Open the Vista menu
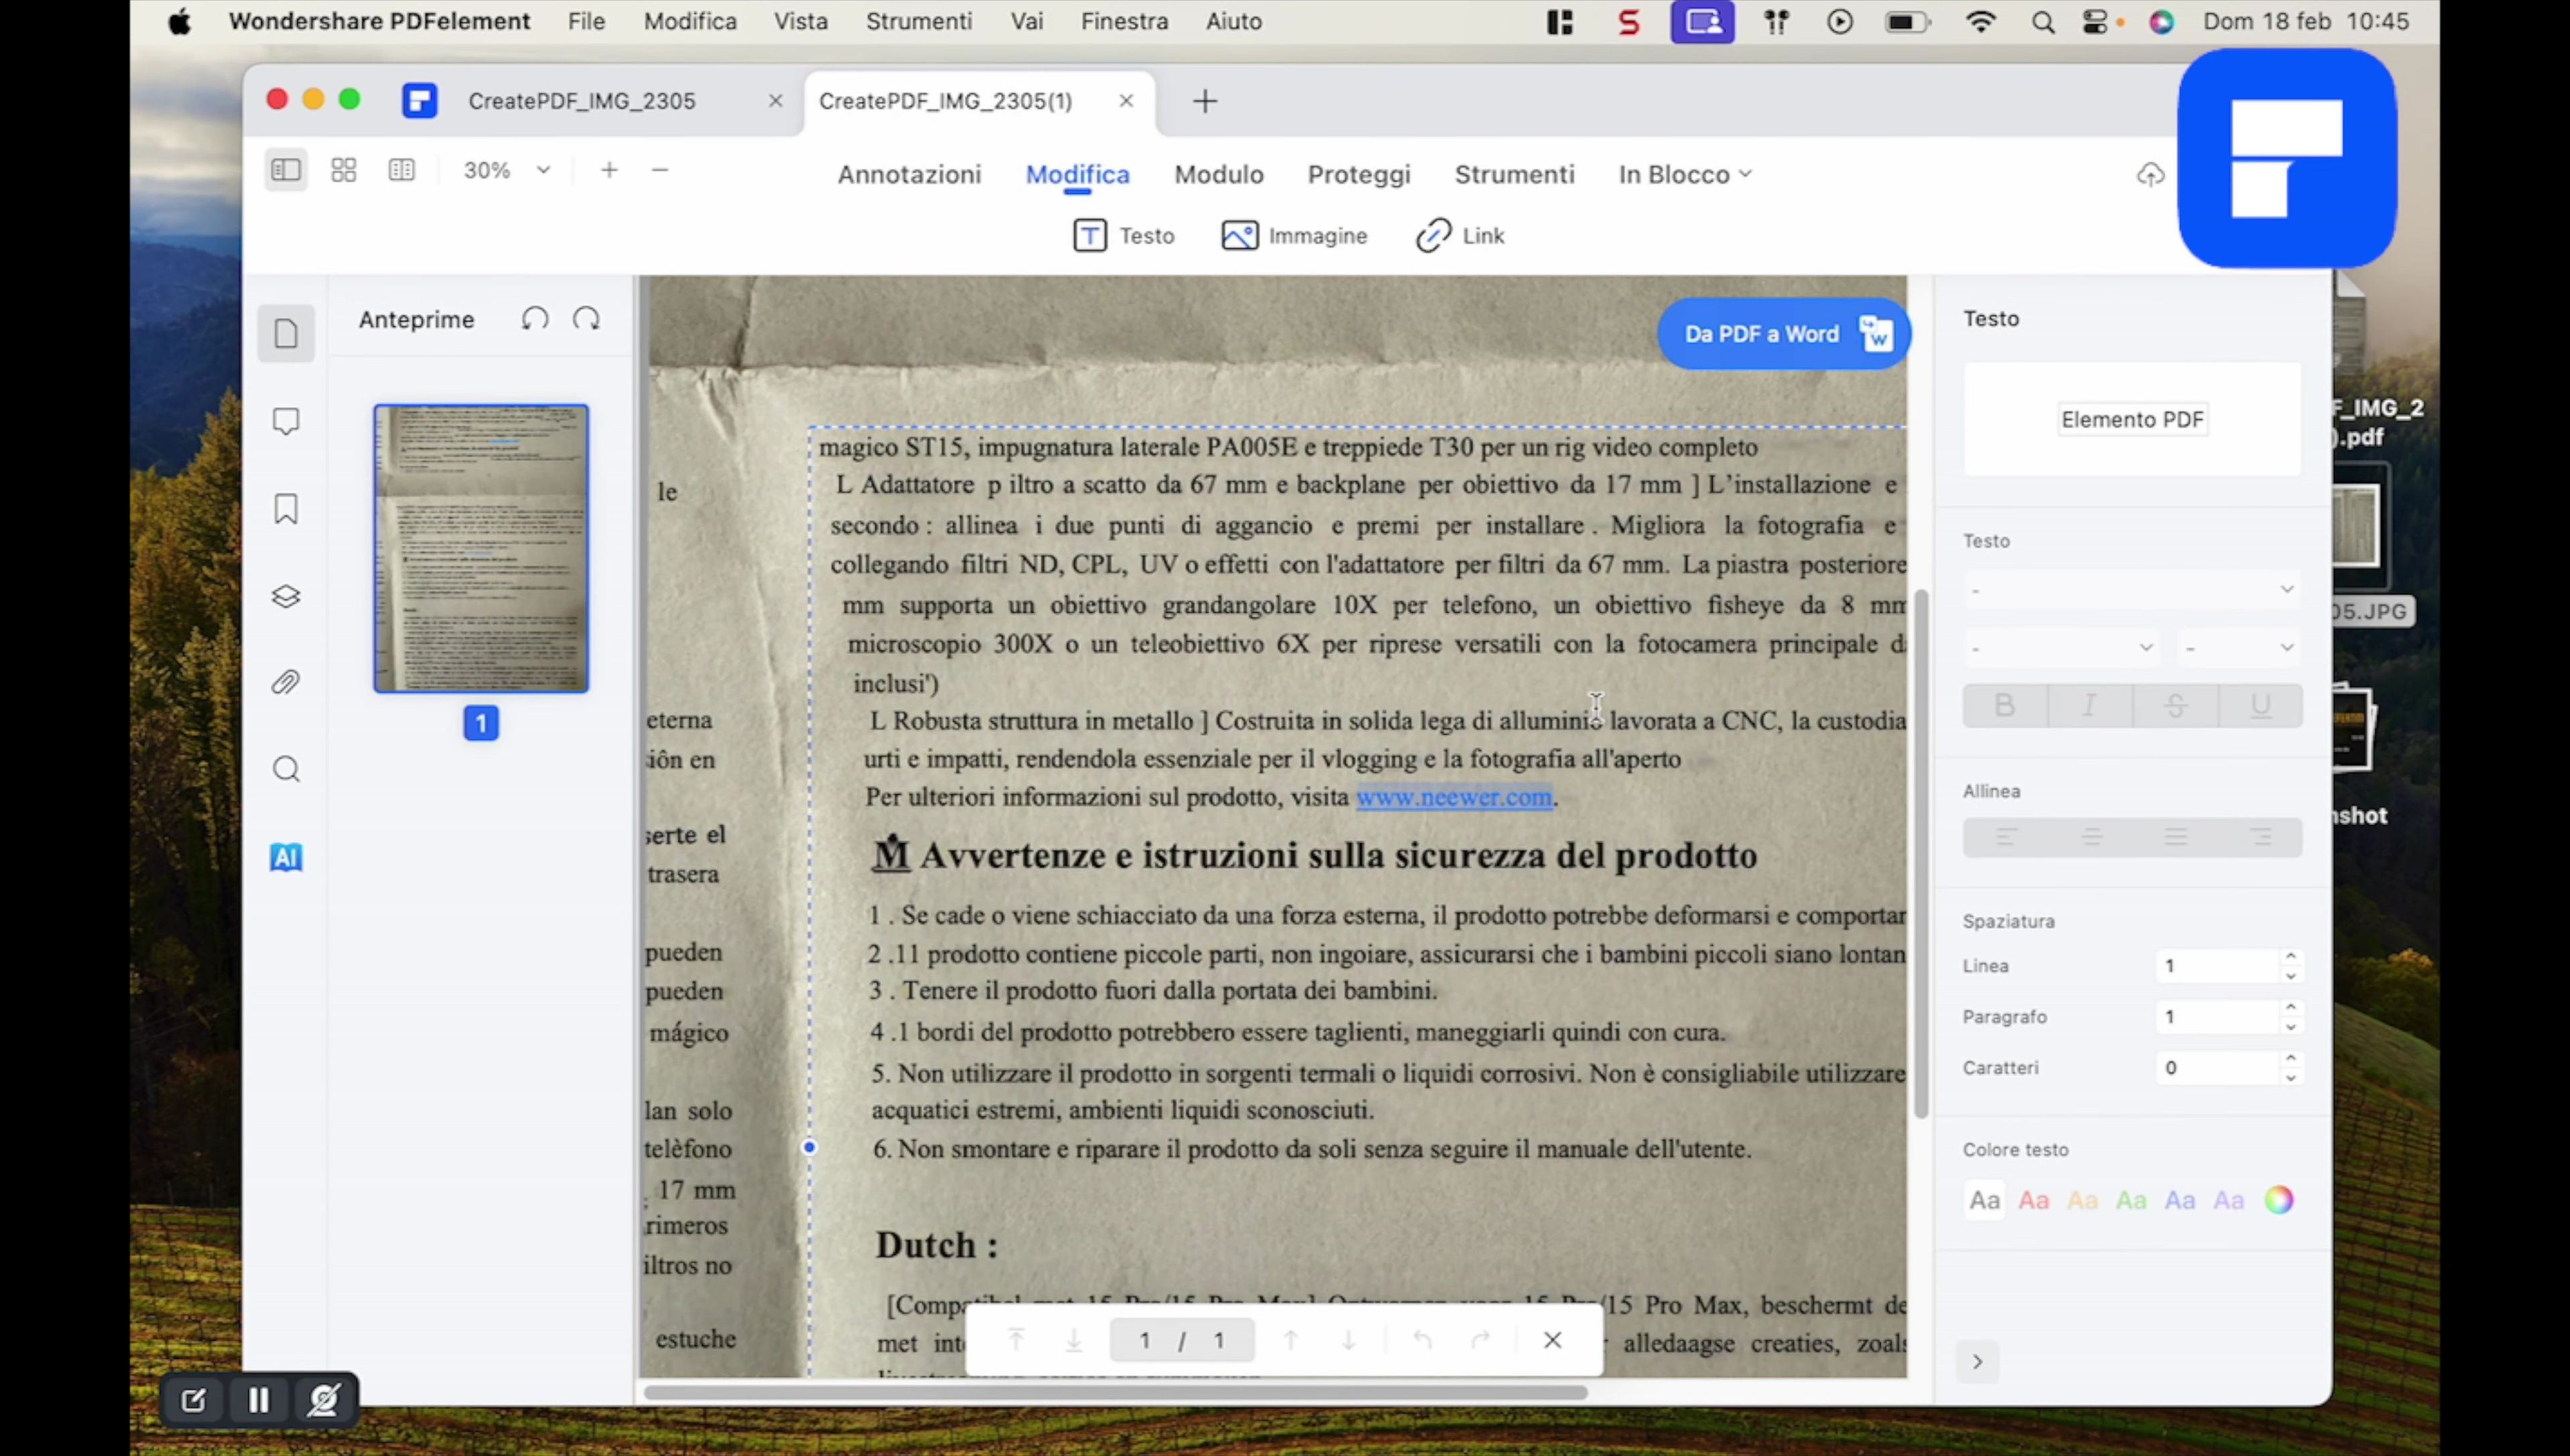2570x1456 pixels. pos(800,21)
